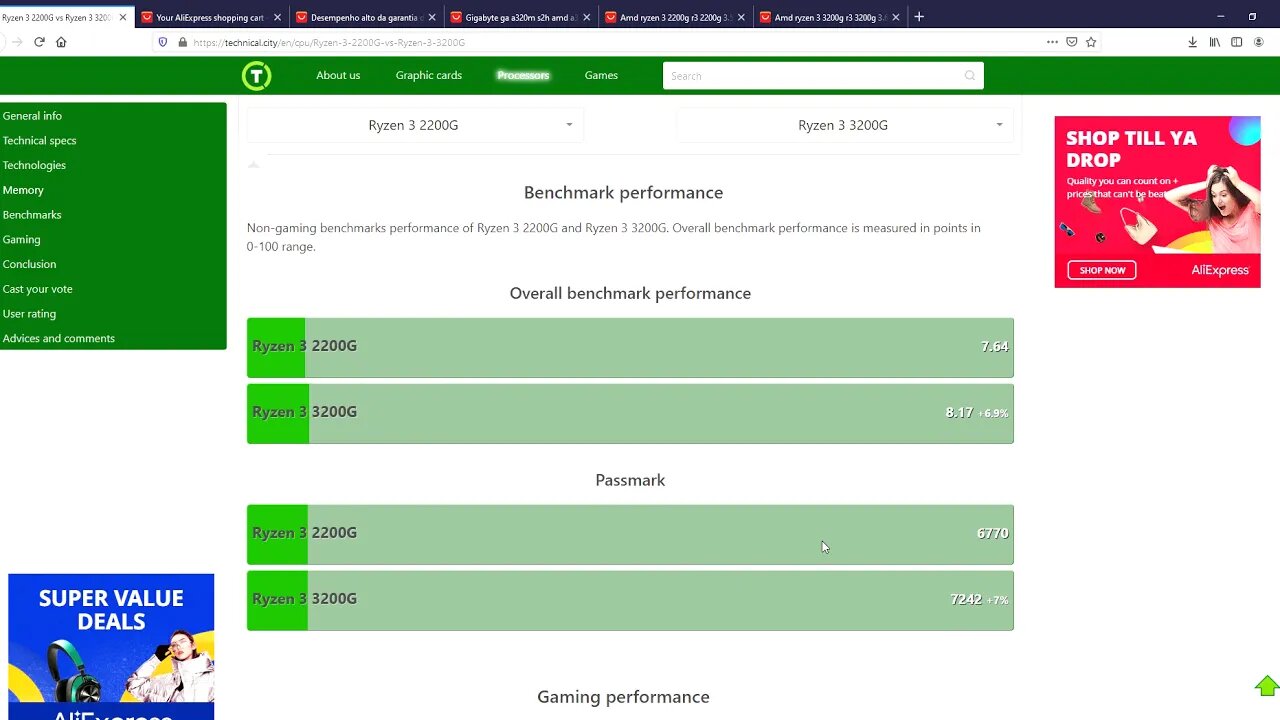Open the downloads panel
The width and height of the screenshot is (1280, 720).
coord(1192,42)
